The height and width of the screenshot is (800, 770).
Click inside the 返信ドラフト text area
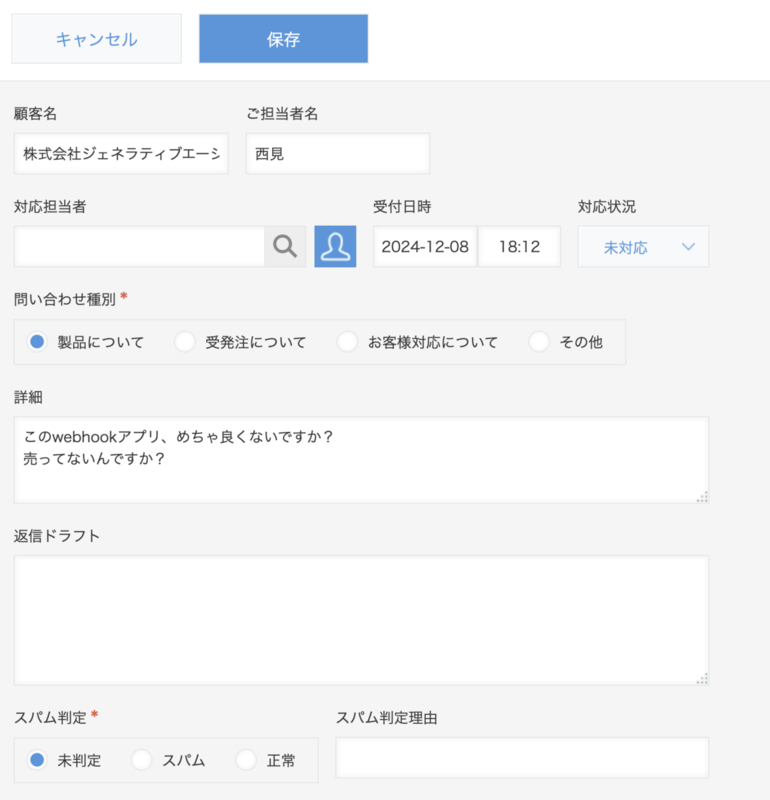point(361,620)
